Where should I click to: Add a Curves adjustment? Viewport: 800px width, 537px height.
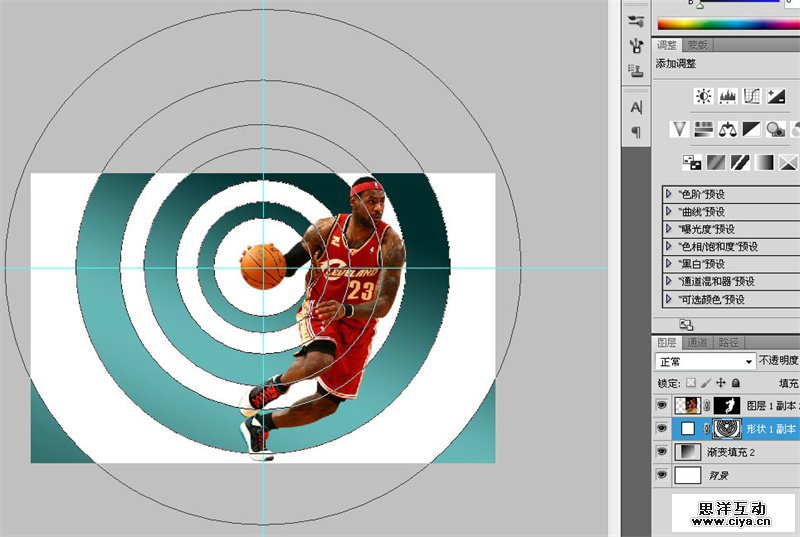pos(751,96)
